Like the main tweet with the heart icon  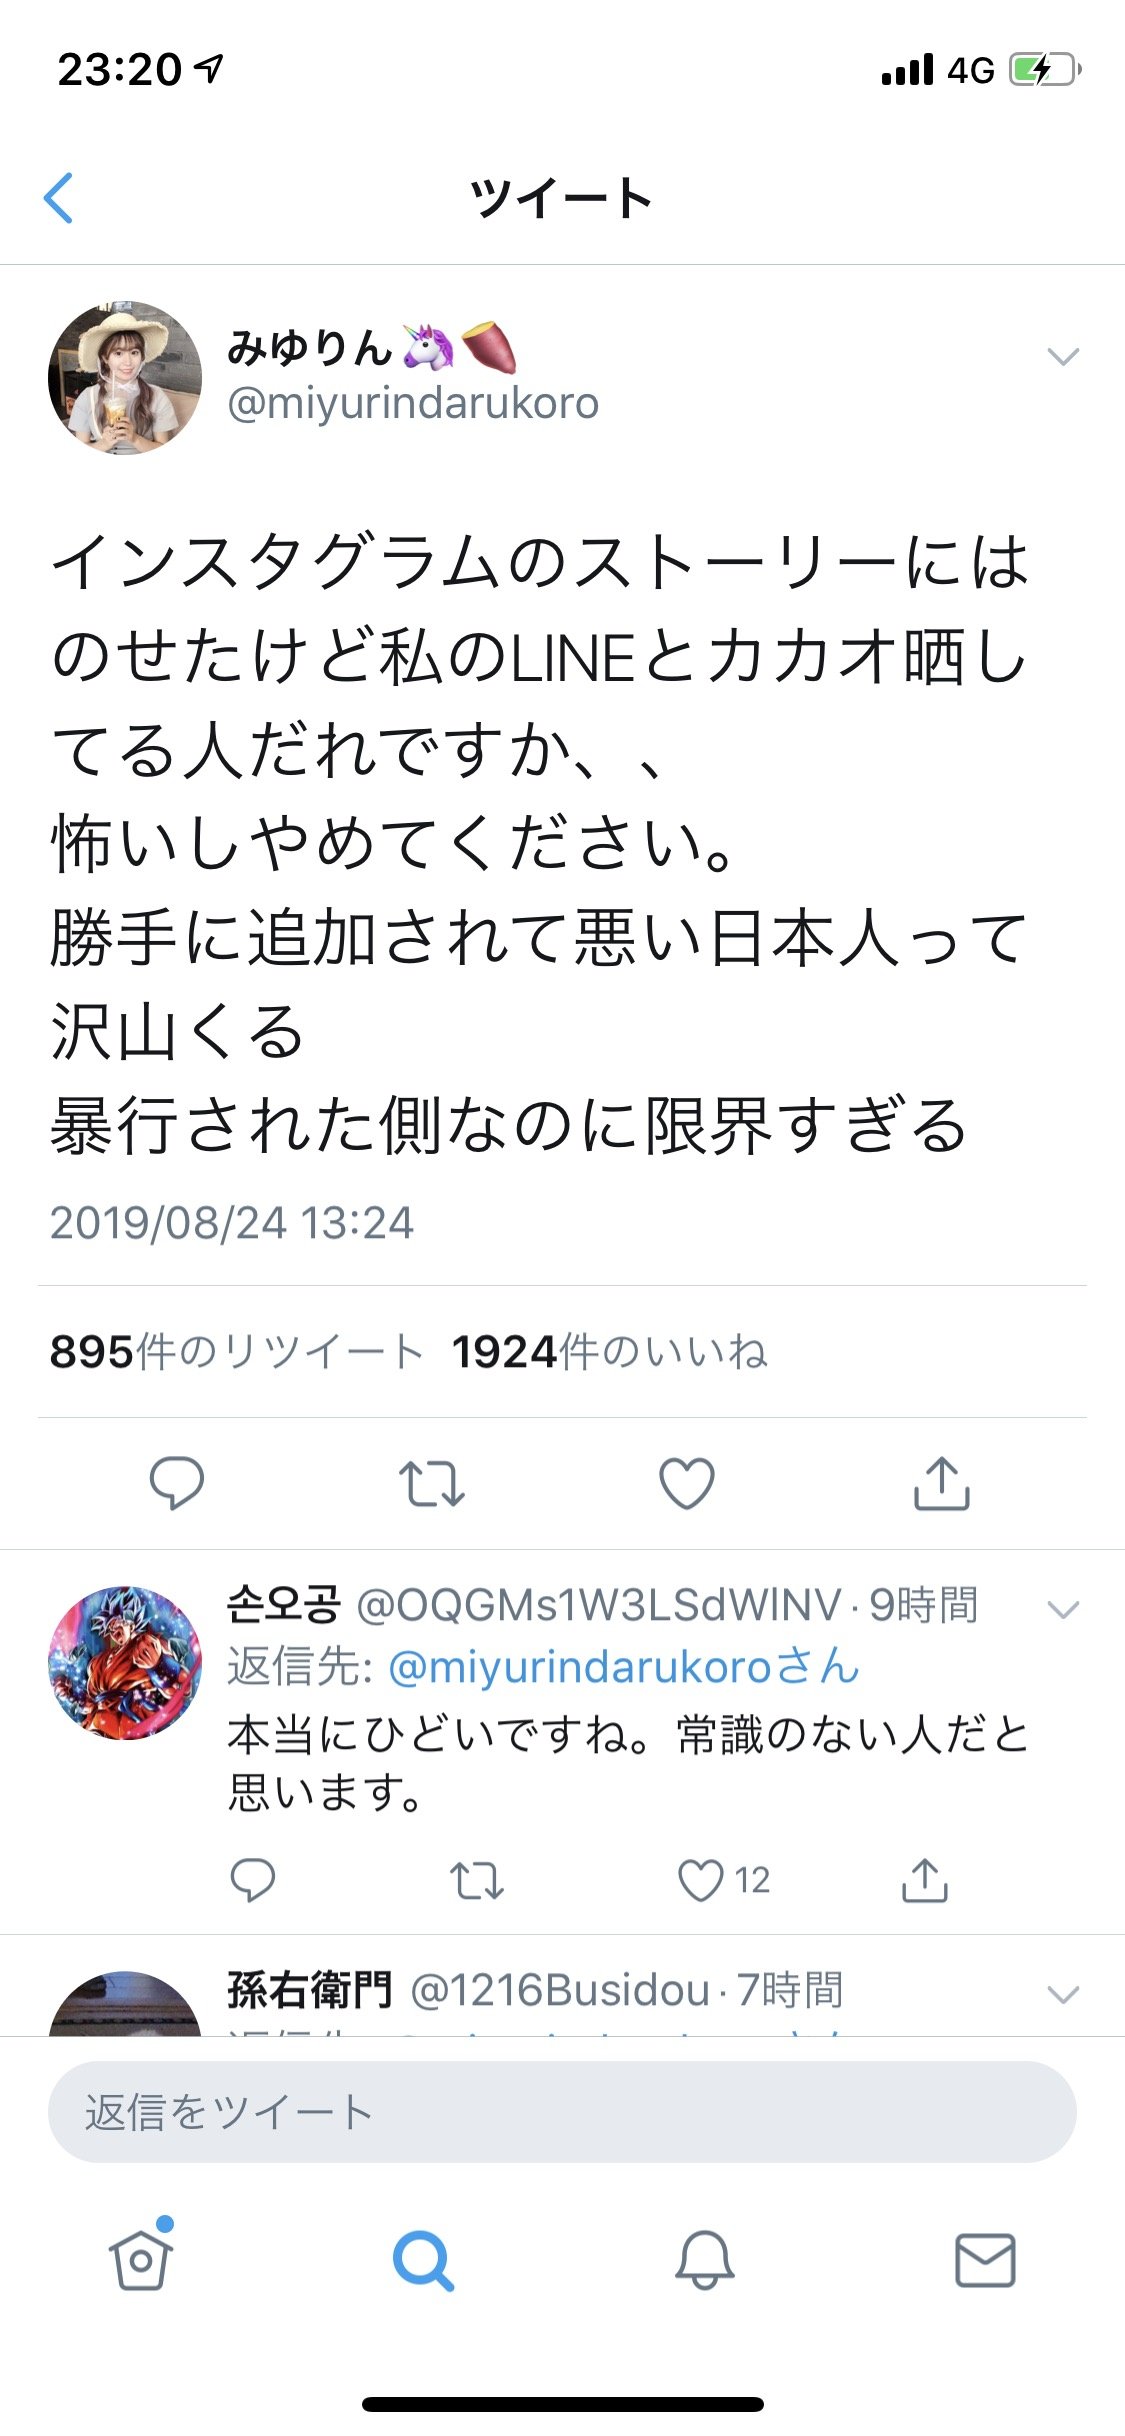click(x=687, y=1483)
